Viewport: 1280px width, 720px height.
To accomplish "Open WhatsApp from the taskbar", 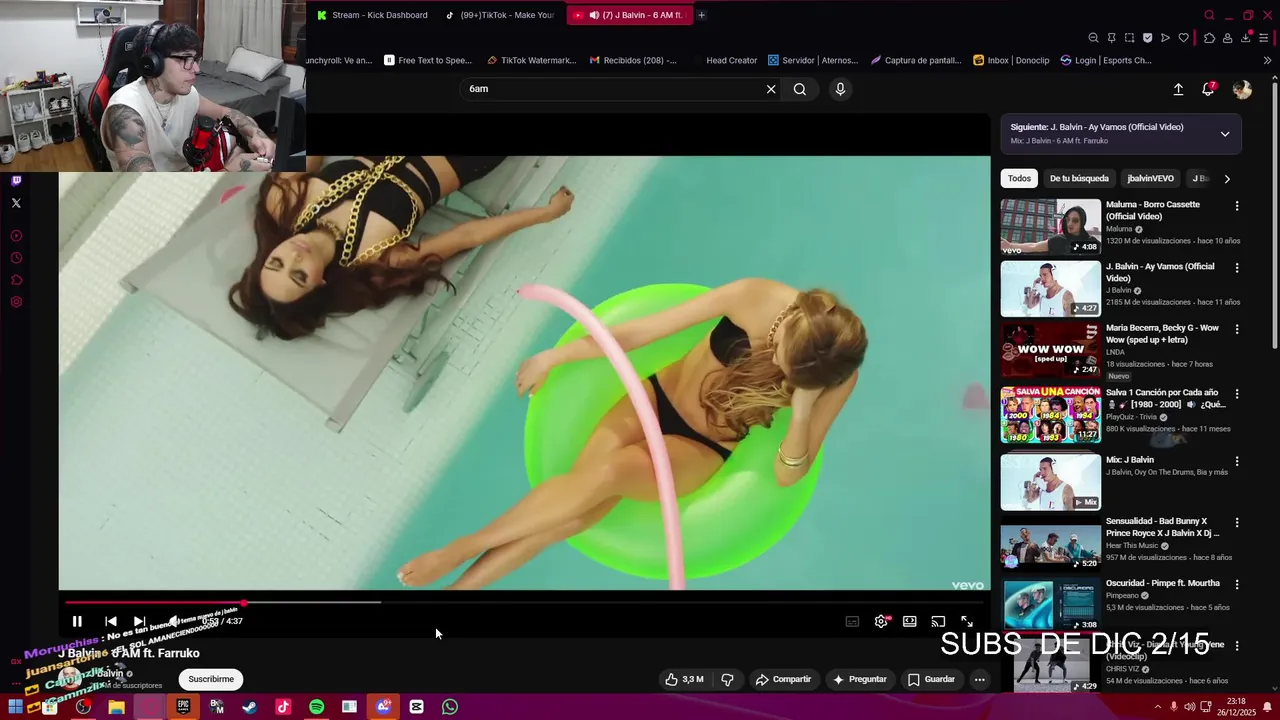I will [450, 707].
